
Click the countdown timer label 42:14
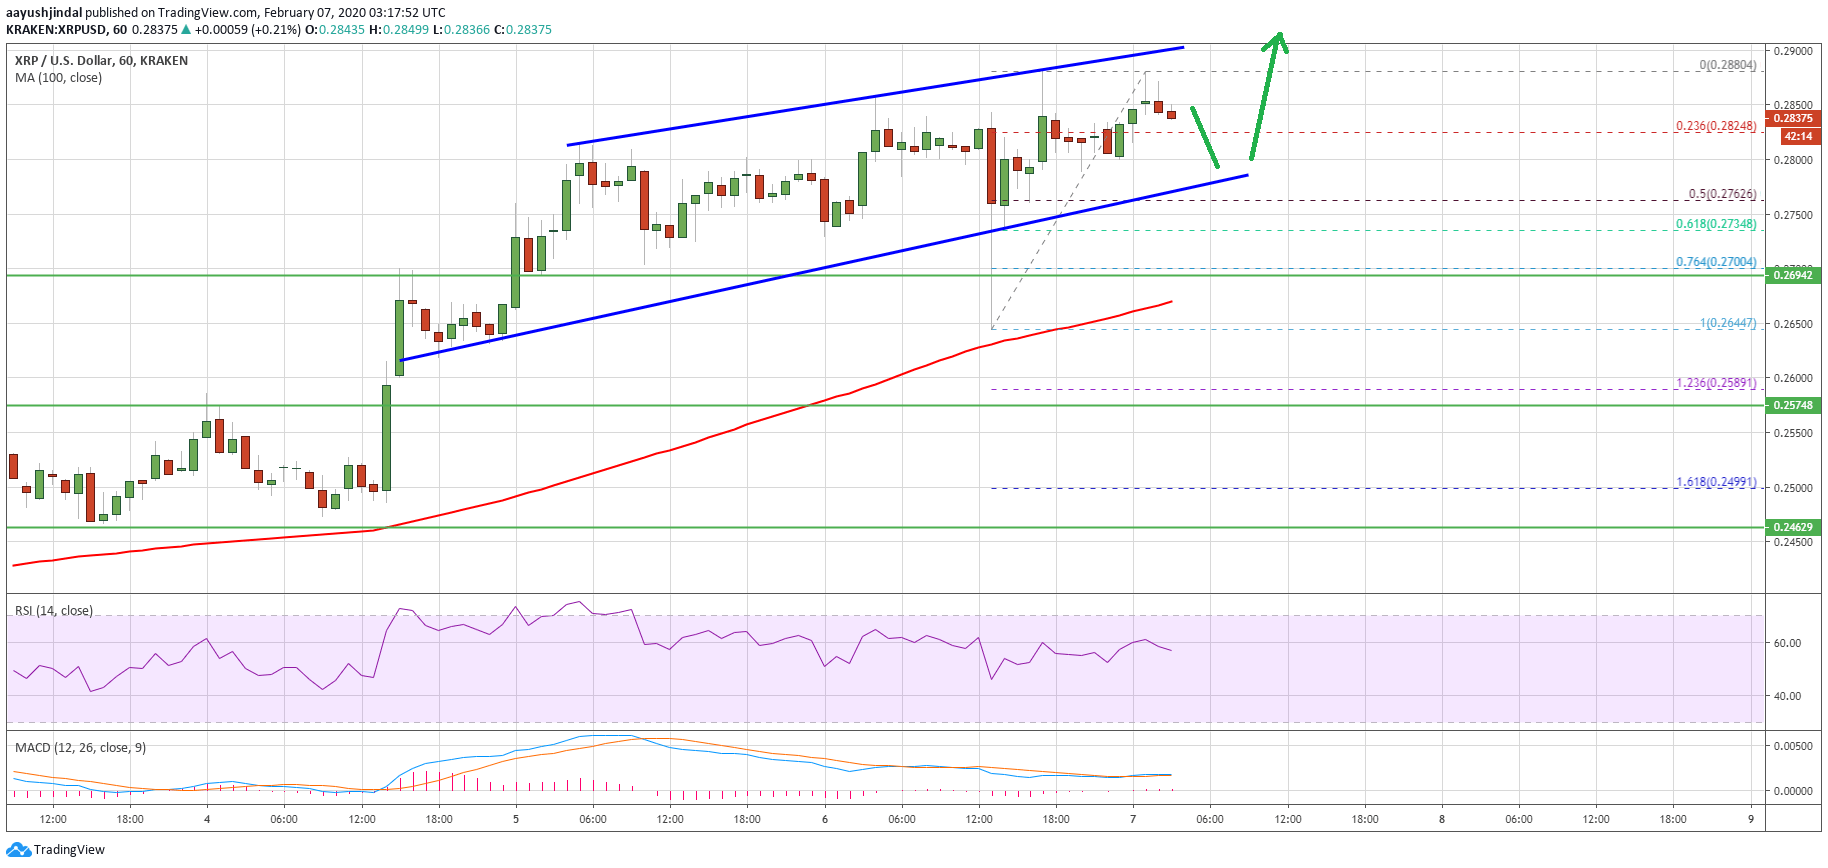(1798, 136)
